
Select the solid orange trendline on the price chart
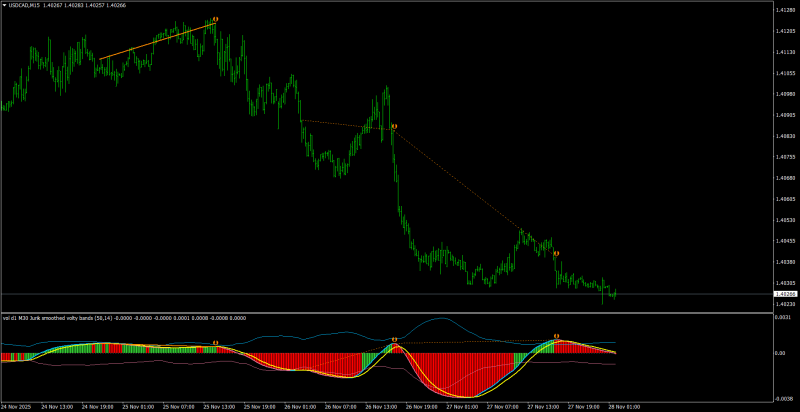pyautogui.click(x=157, y=41)
